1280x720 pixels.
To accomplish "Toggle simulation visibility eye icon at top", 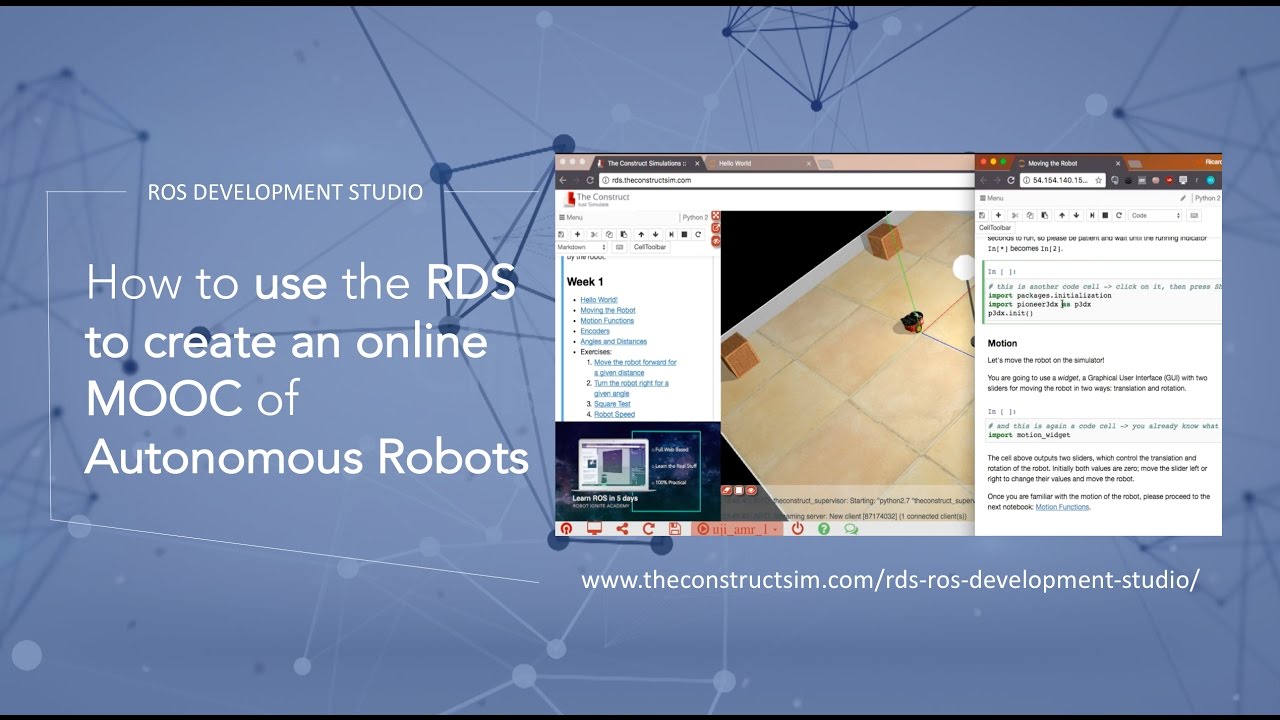I will [716, 241].
